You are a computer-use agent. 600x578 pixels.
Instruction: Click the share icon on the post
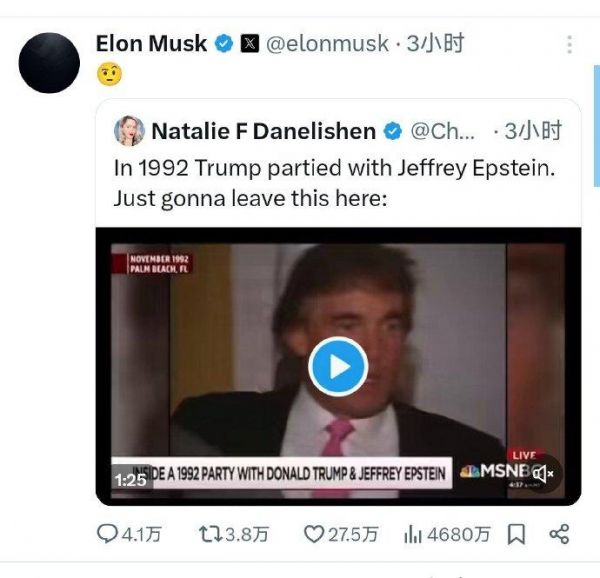click(x=560, y=534)
